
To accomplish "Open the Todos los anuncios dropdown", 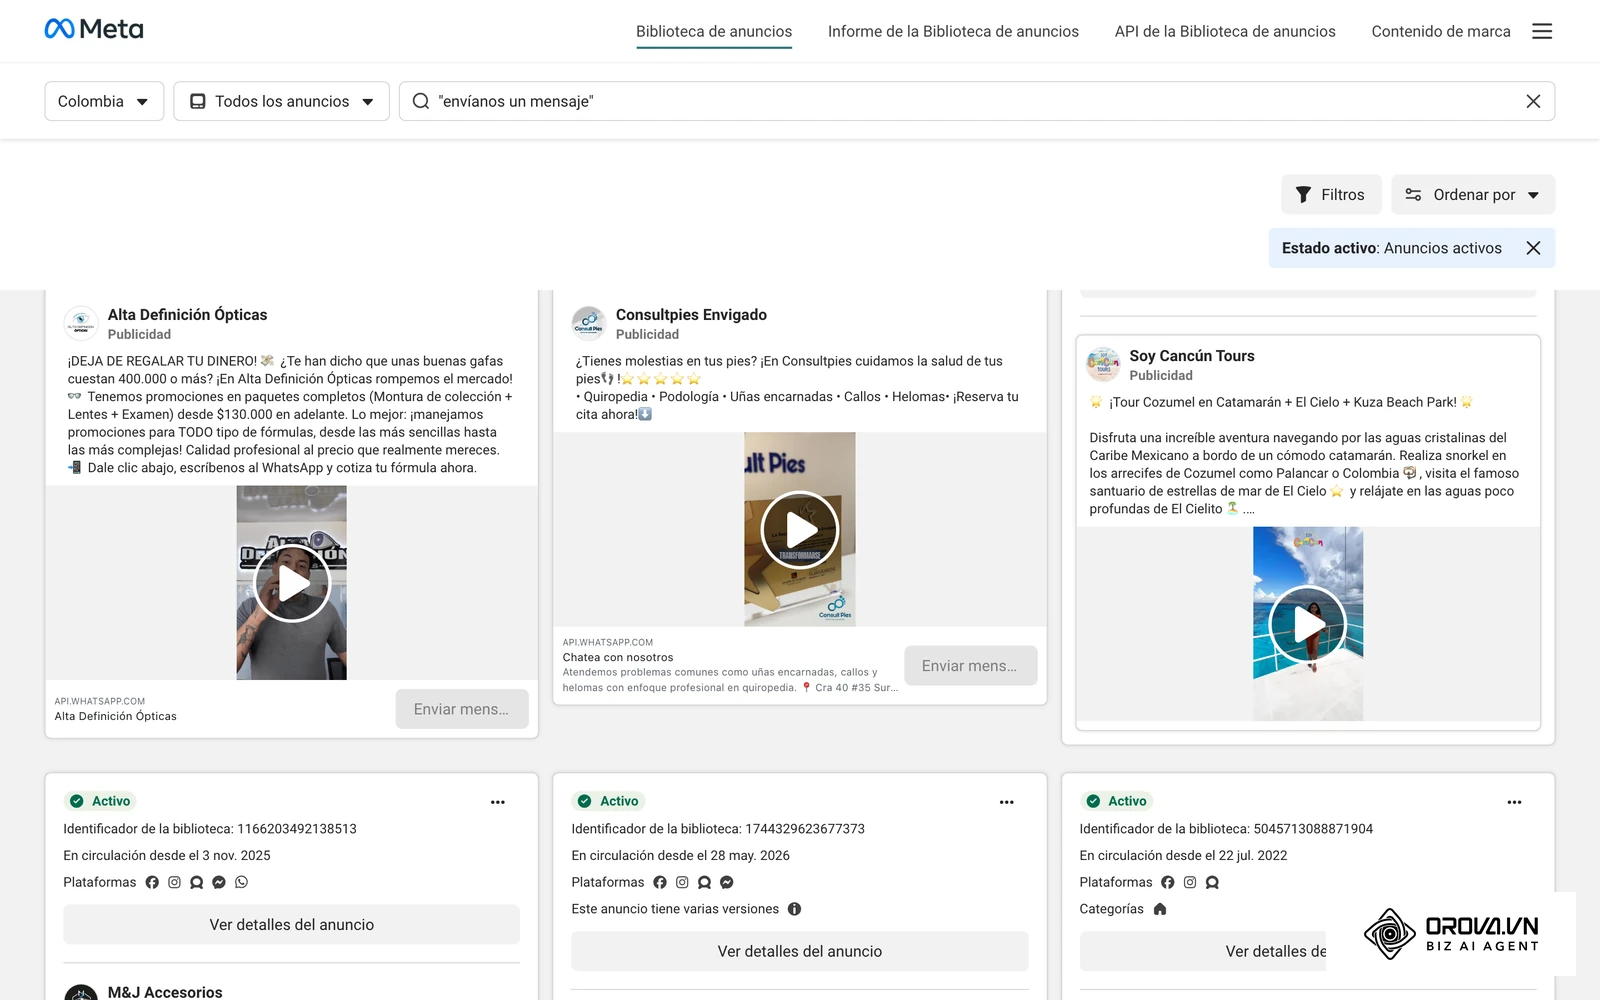I will (281, 101).
